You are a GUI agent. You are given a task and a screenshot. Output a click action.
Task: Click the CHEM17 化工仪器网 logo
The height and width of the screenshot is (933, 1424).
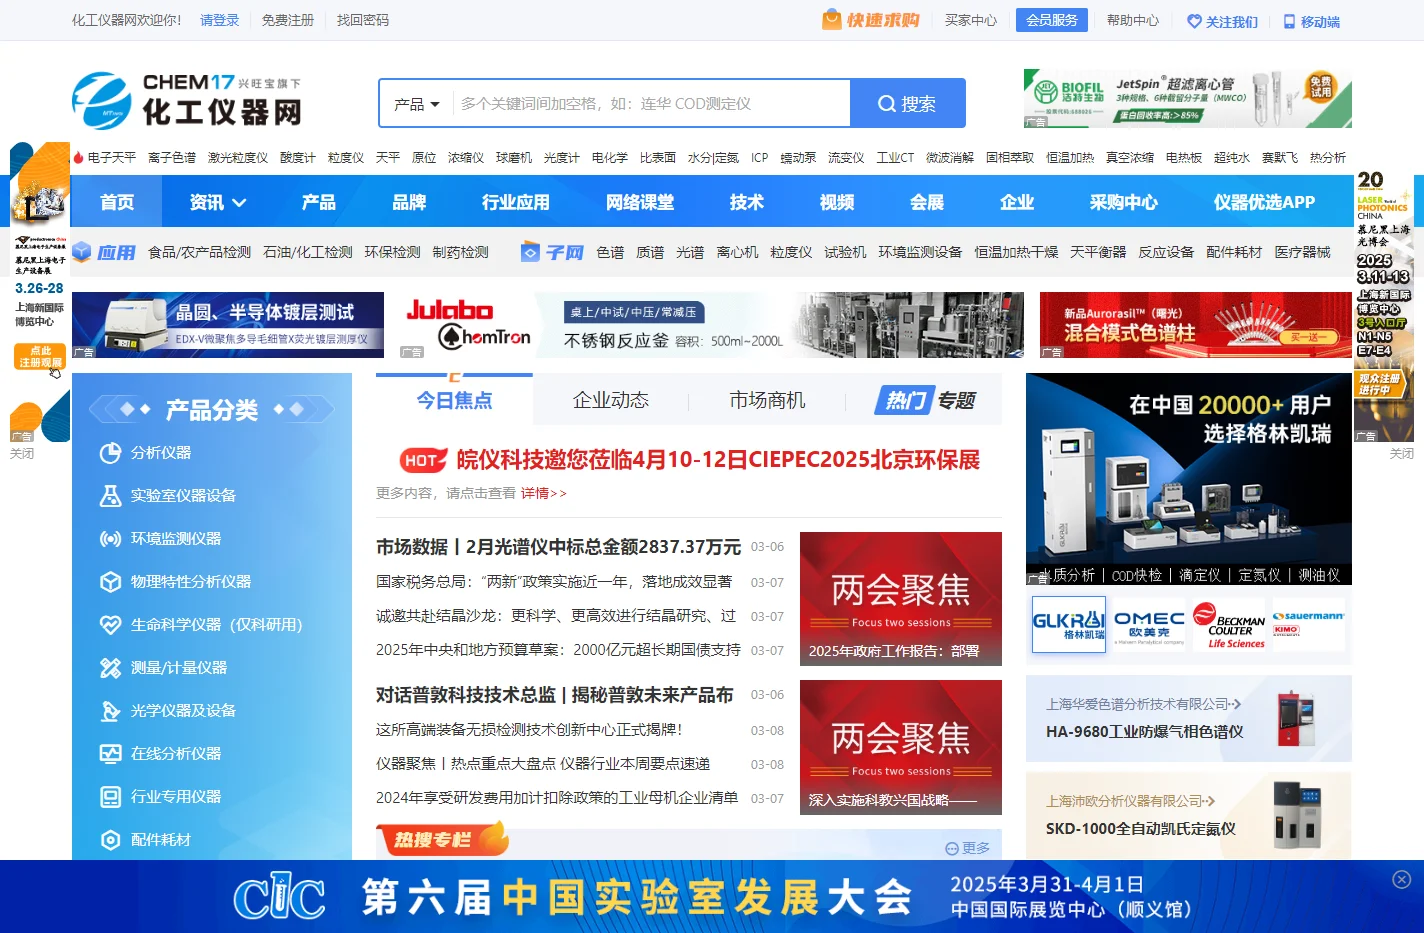pyautogui.click(x=187, y=100)
